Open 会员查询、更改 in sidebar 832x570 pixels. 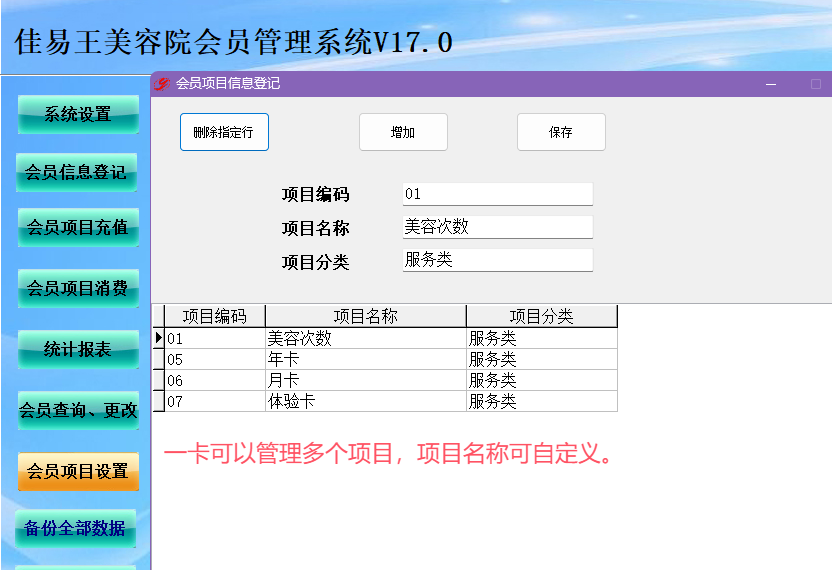78,410
